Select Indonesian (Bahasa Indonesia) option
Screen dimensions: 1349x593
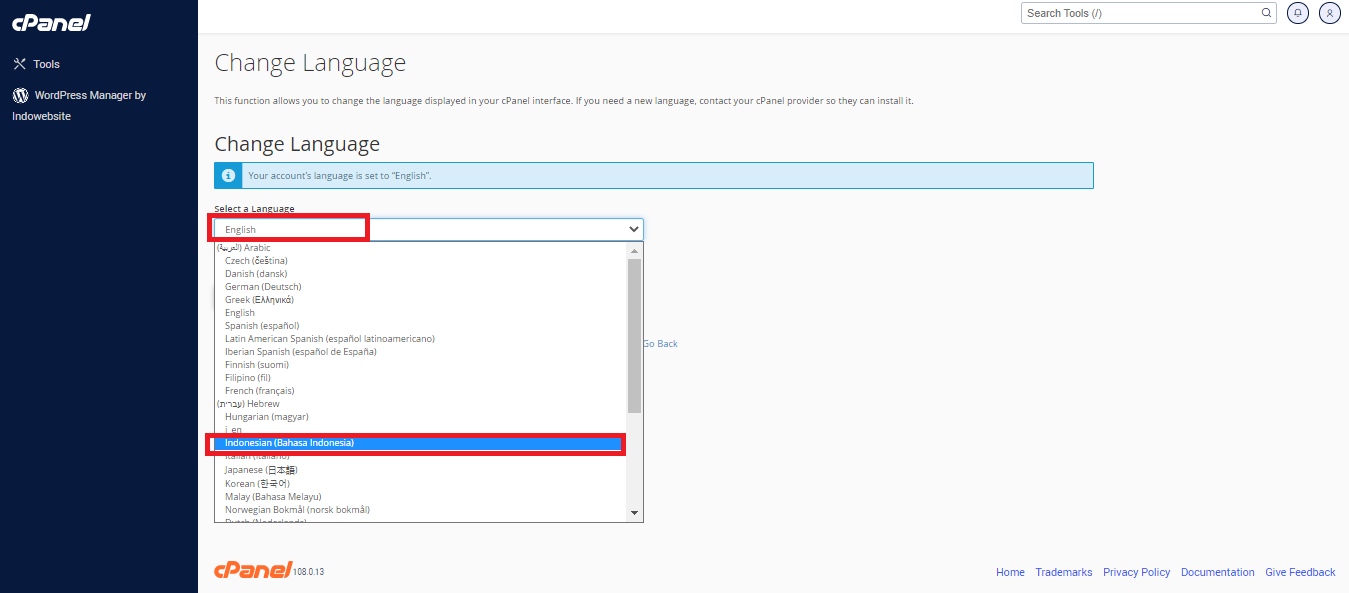[290, 443]
